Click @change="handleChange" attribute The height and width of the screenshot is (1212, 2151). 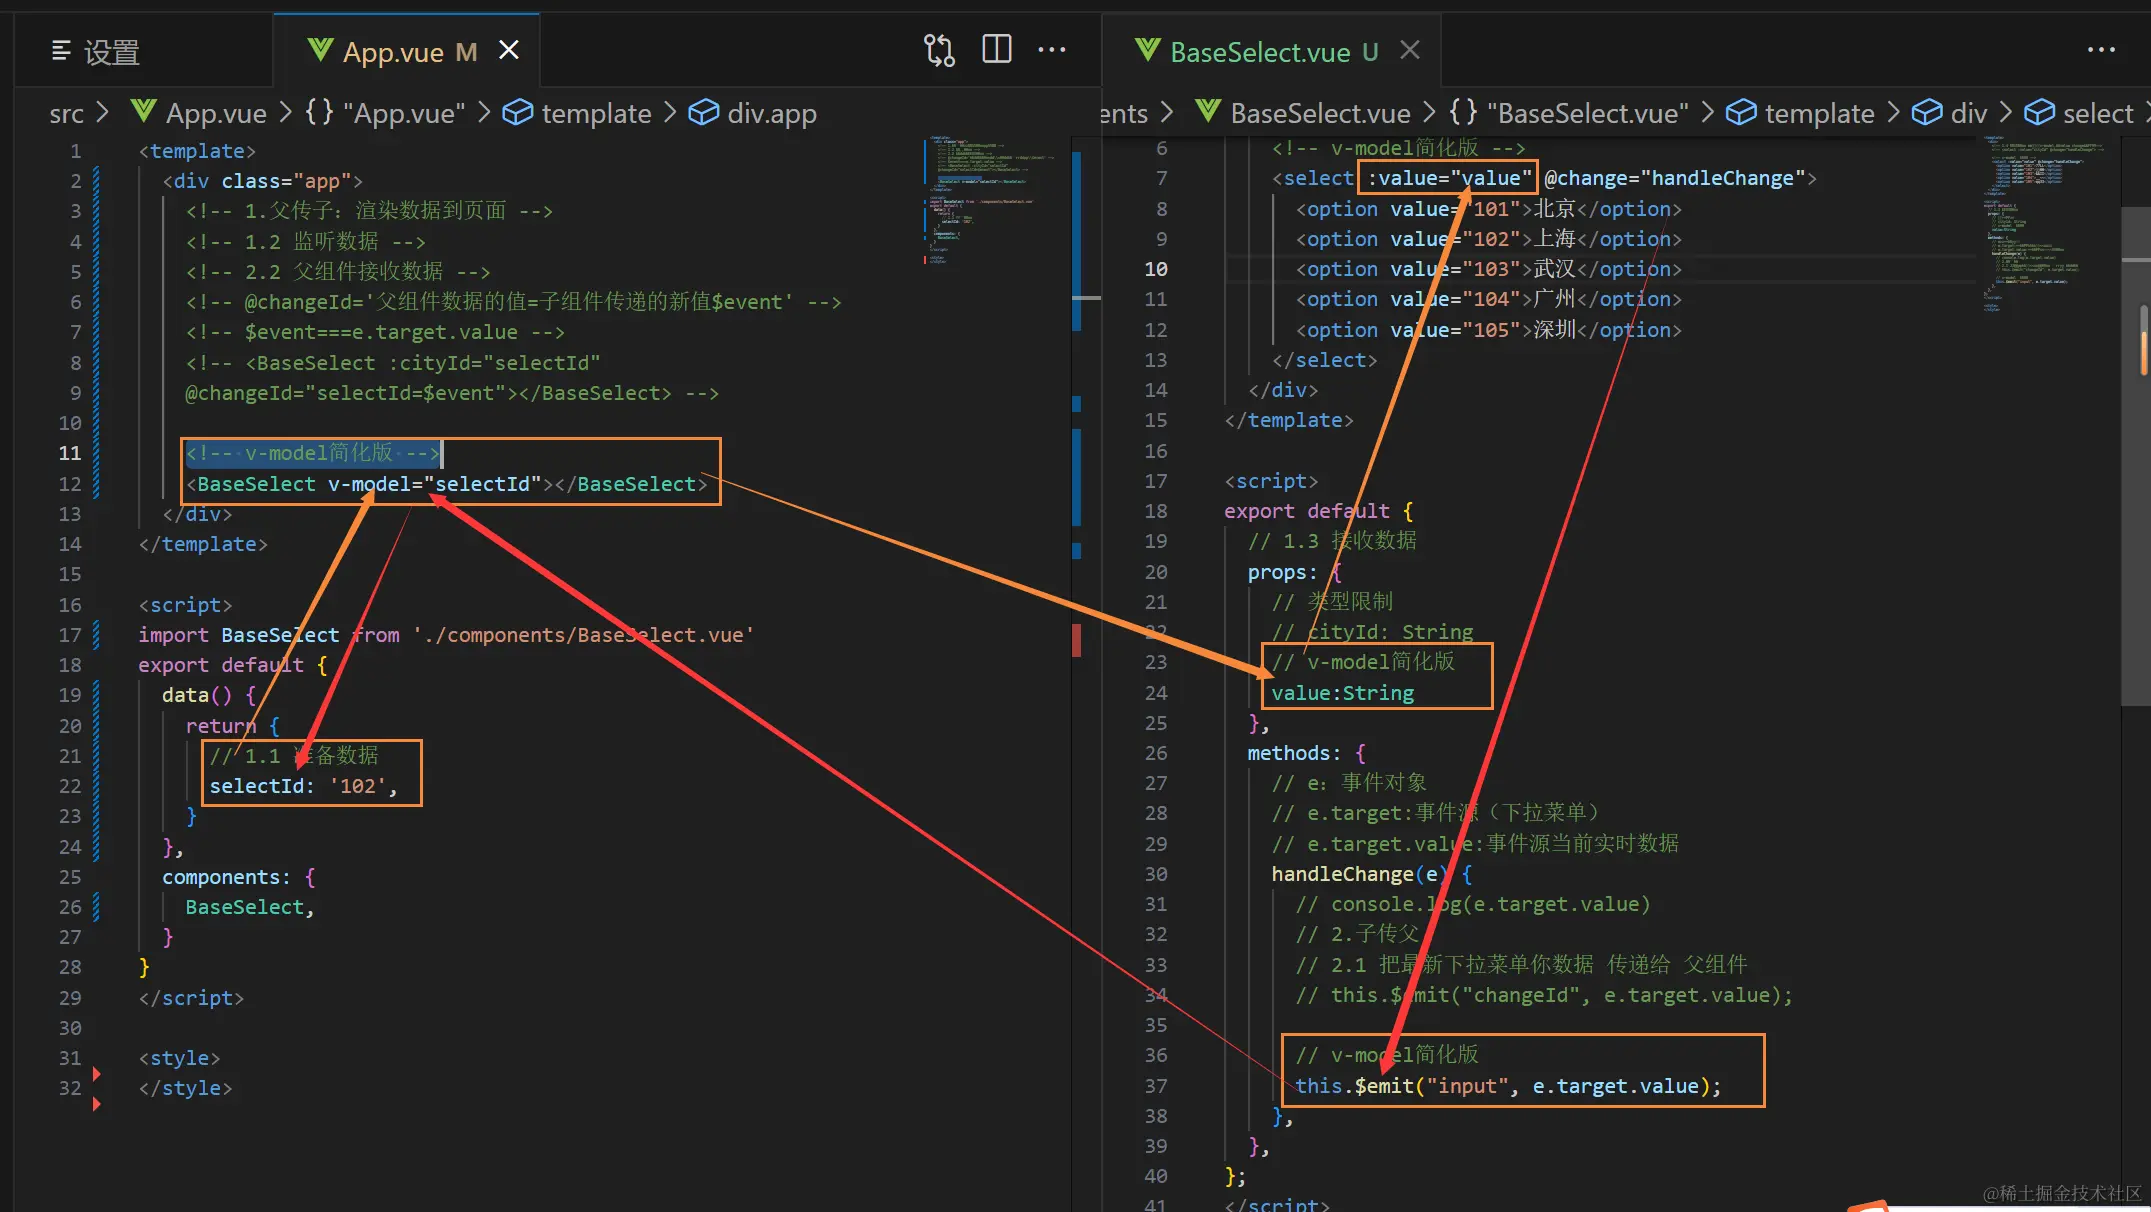click(x=1674, y=178)
